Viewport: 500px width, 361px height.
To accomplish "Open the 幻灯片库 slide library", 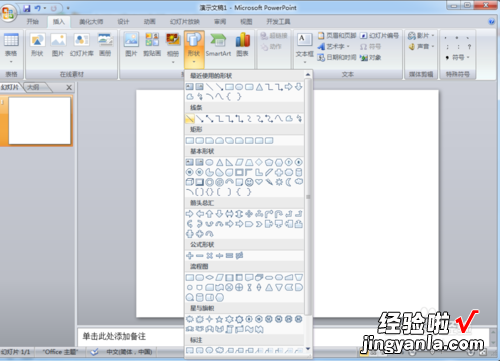I will point(82,44).
